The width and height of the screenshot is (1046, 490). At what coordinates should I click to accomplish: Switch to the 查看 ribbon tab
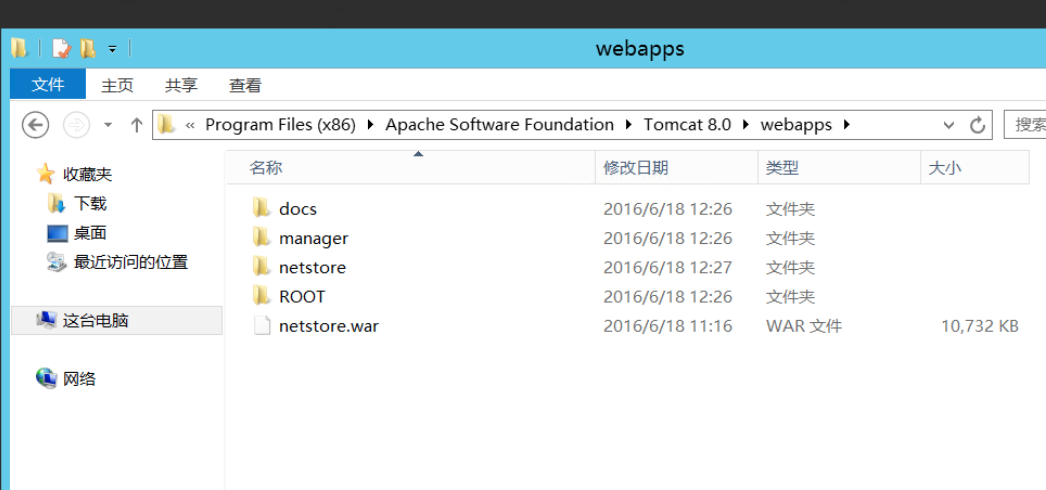tap(245, 85)
